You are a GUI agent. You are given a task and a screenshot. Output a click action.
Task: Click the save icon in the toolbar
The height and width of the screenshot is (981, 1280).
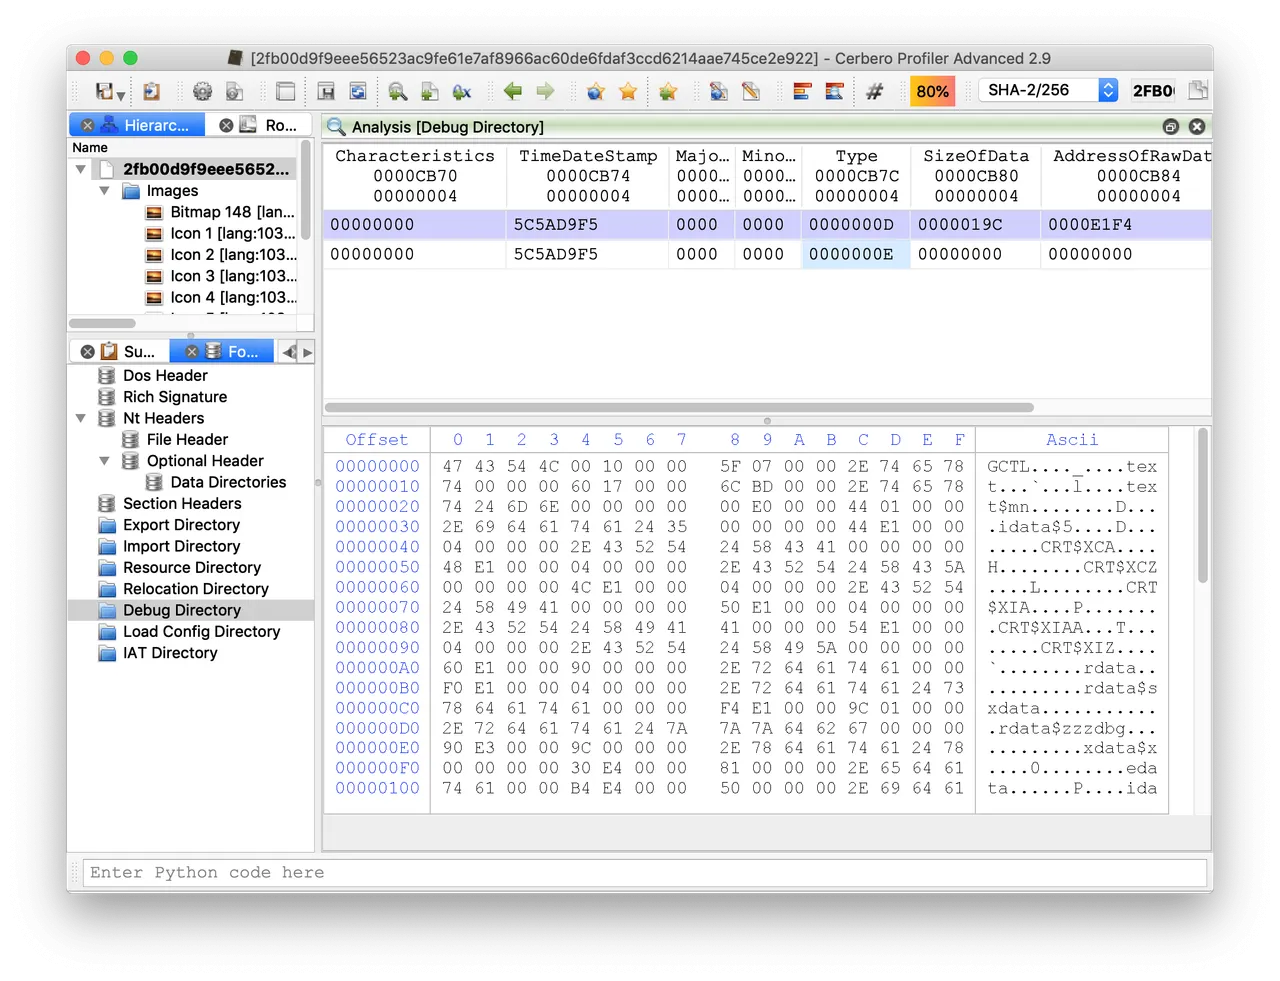(x=104, y=91)
